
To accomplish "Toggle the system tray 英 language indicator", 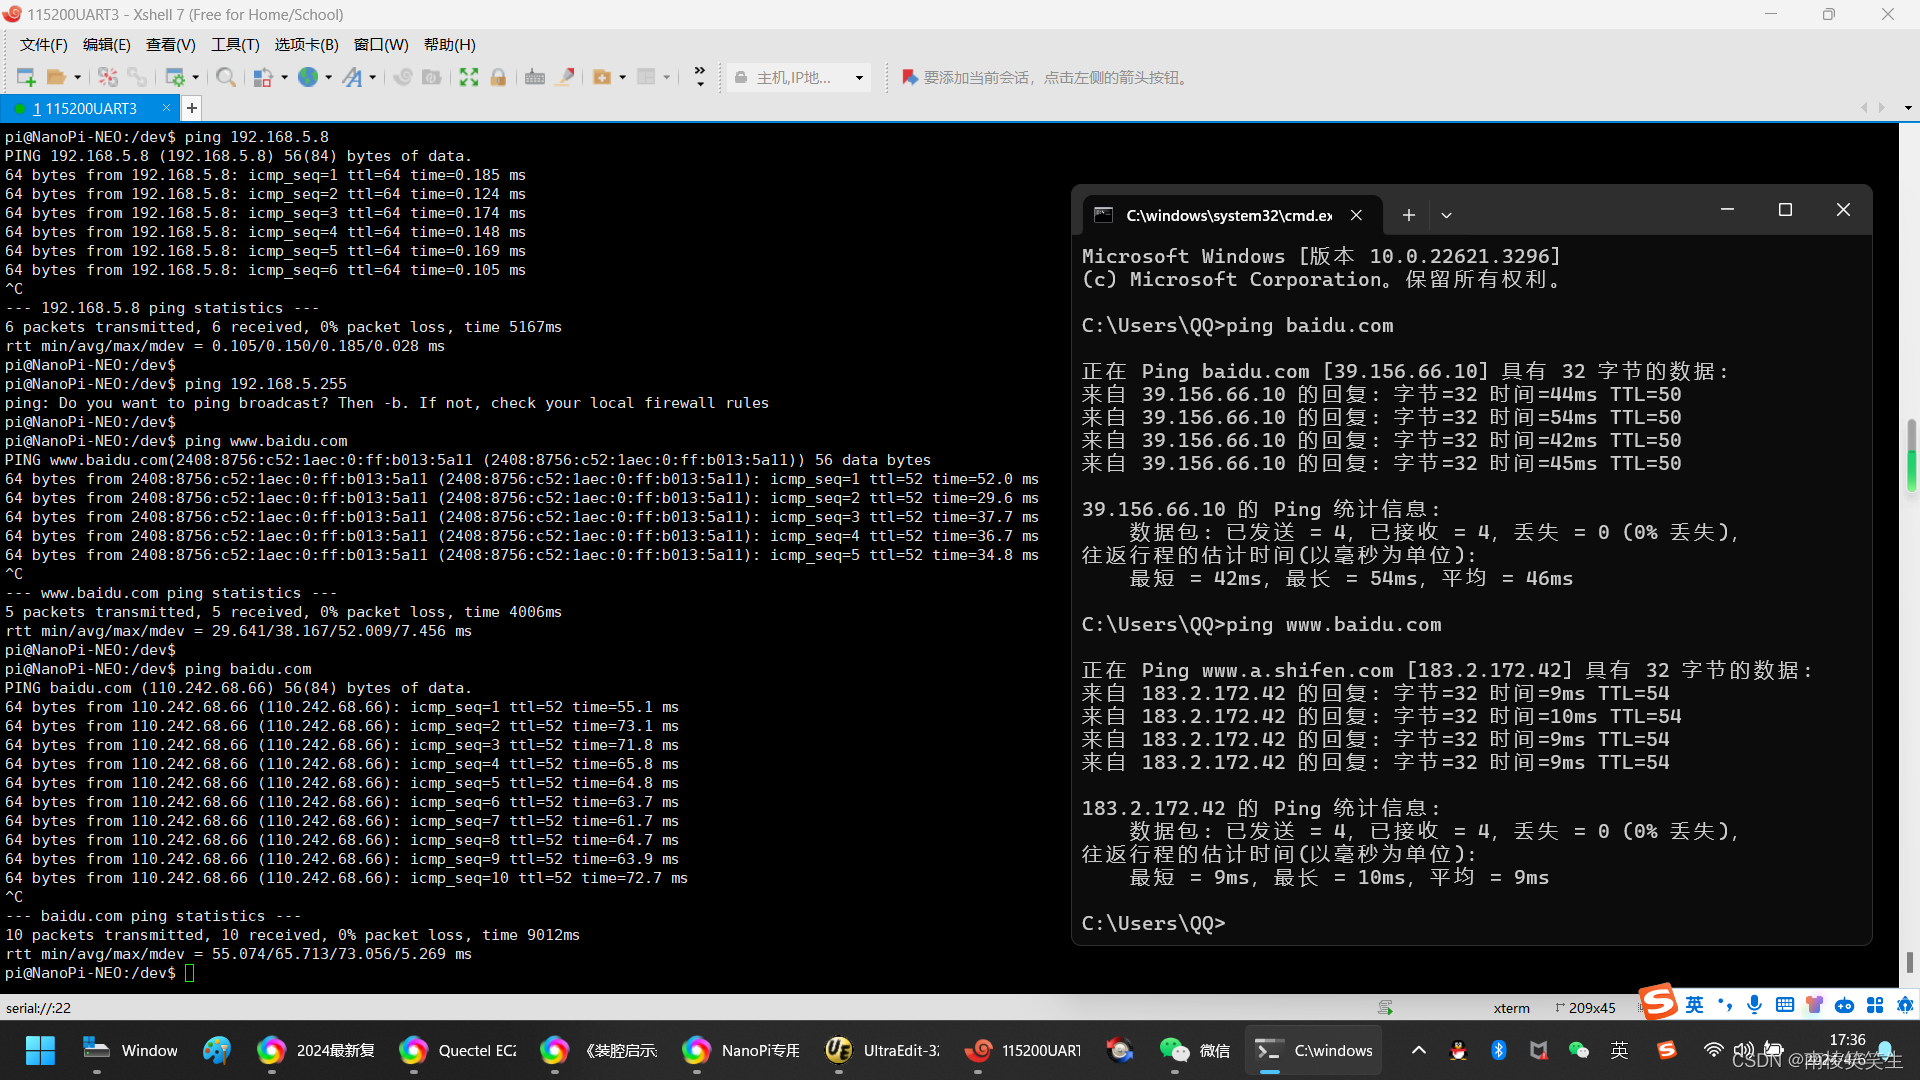I will pos(1619,1050).
